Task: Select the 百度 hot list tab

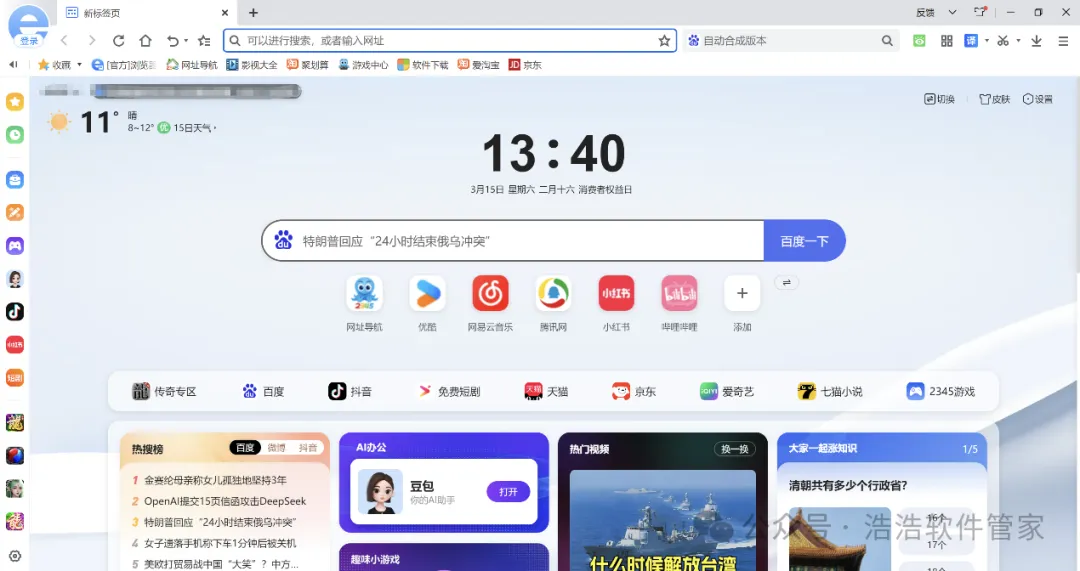Action: click(x=245, y=448)
